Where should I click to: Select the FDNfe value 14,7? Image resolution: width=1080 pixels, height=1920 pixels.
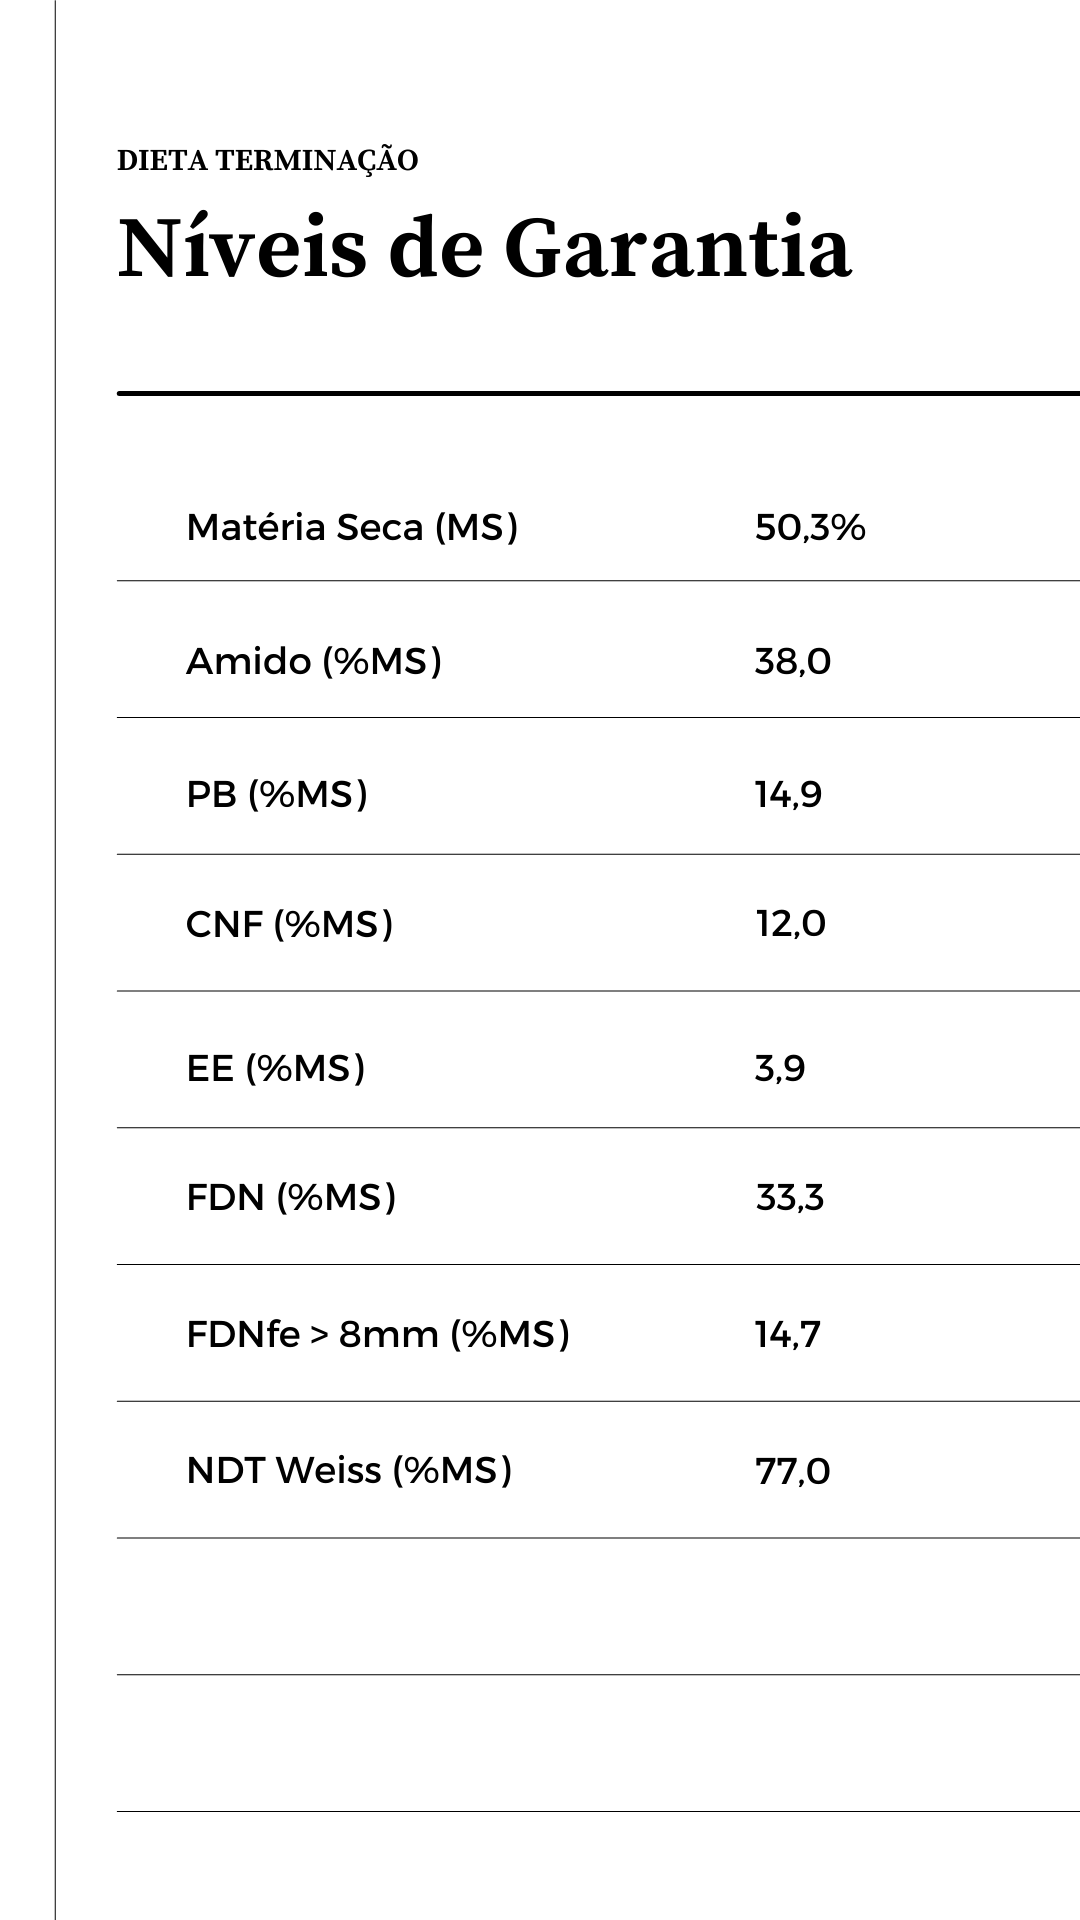pyautogui.click(x=787, y=1335)
